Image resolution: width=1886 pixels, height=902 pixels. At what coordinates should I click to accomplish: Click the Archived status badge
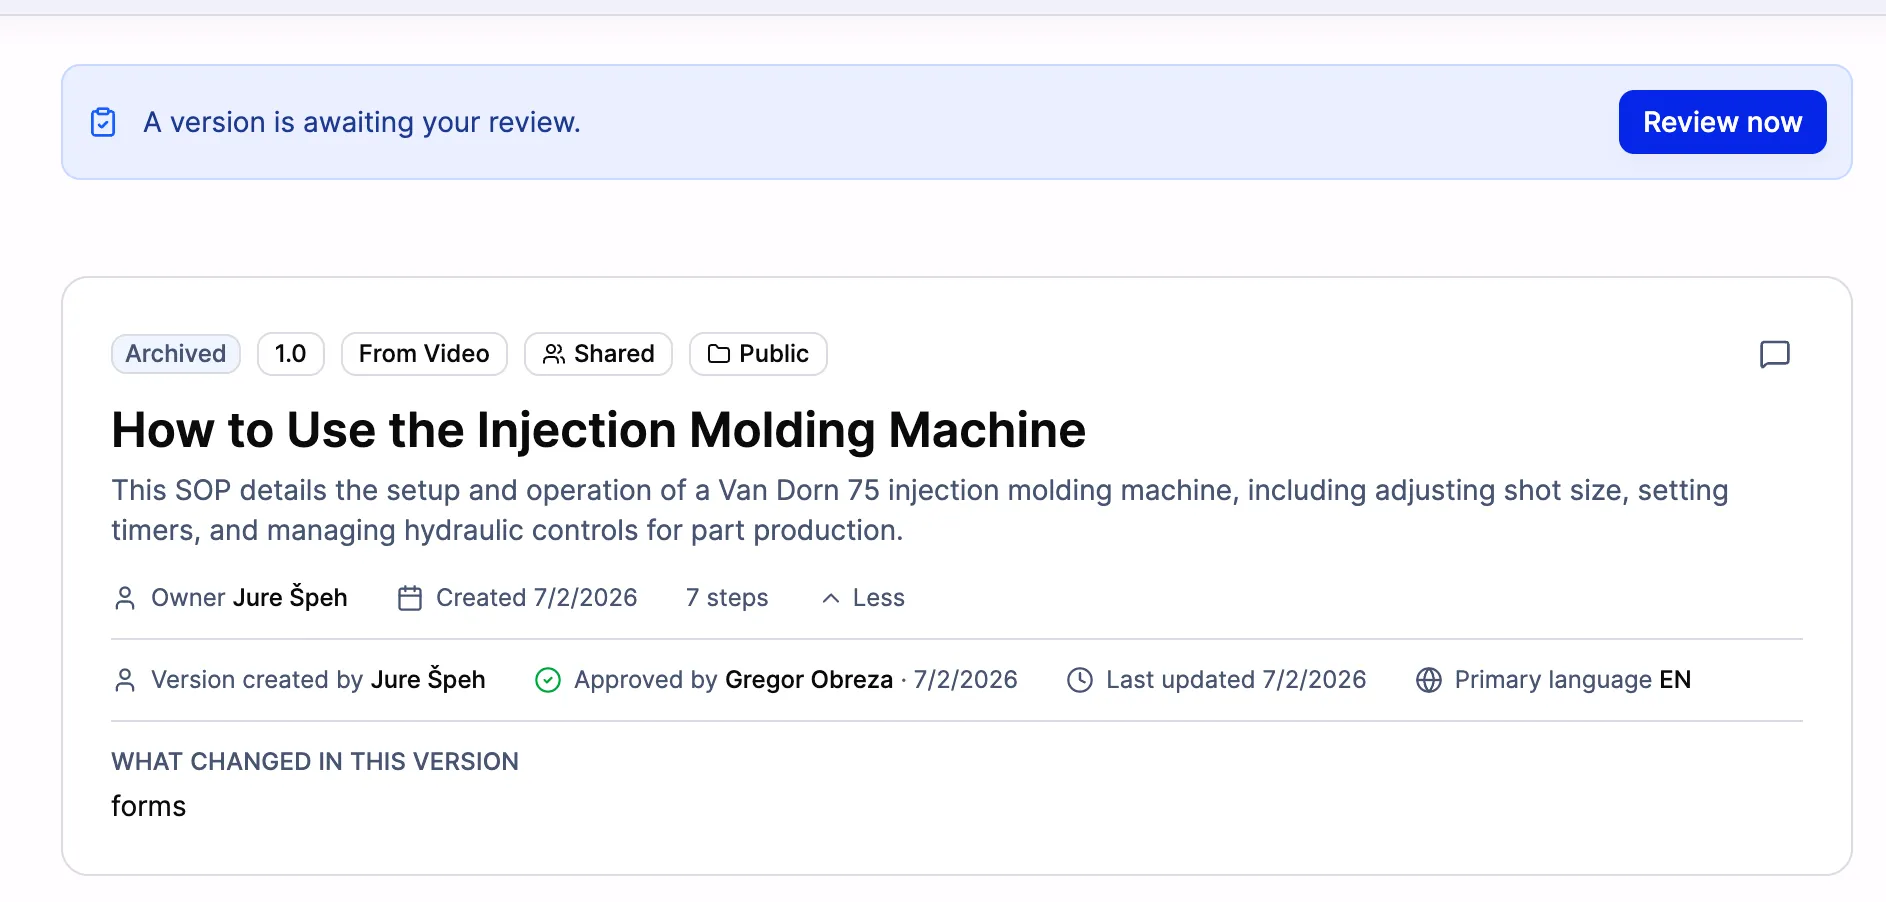pyautogui.click(x=176, y=354)
